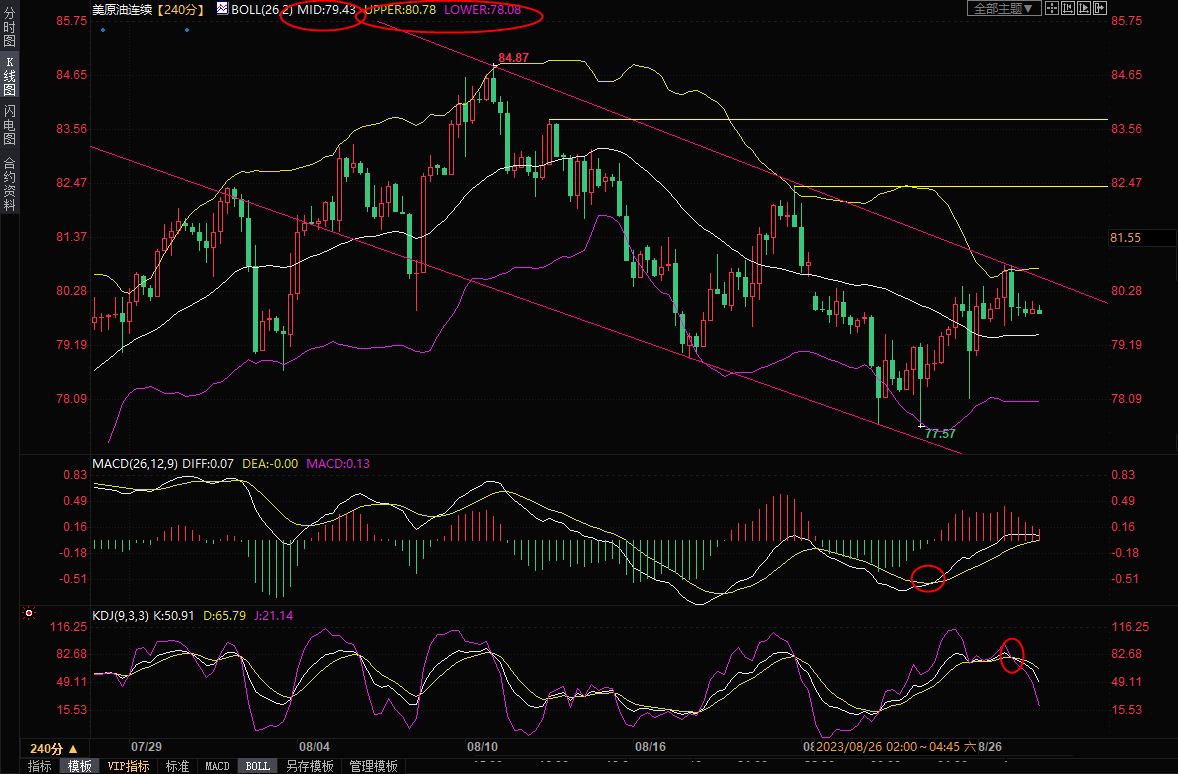Click the 84.87 high price marker

[x=513, y=58]
